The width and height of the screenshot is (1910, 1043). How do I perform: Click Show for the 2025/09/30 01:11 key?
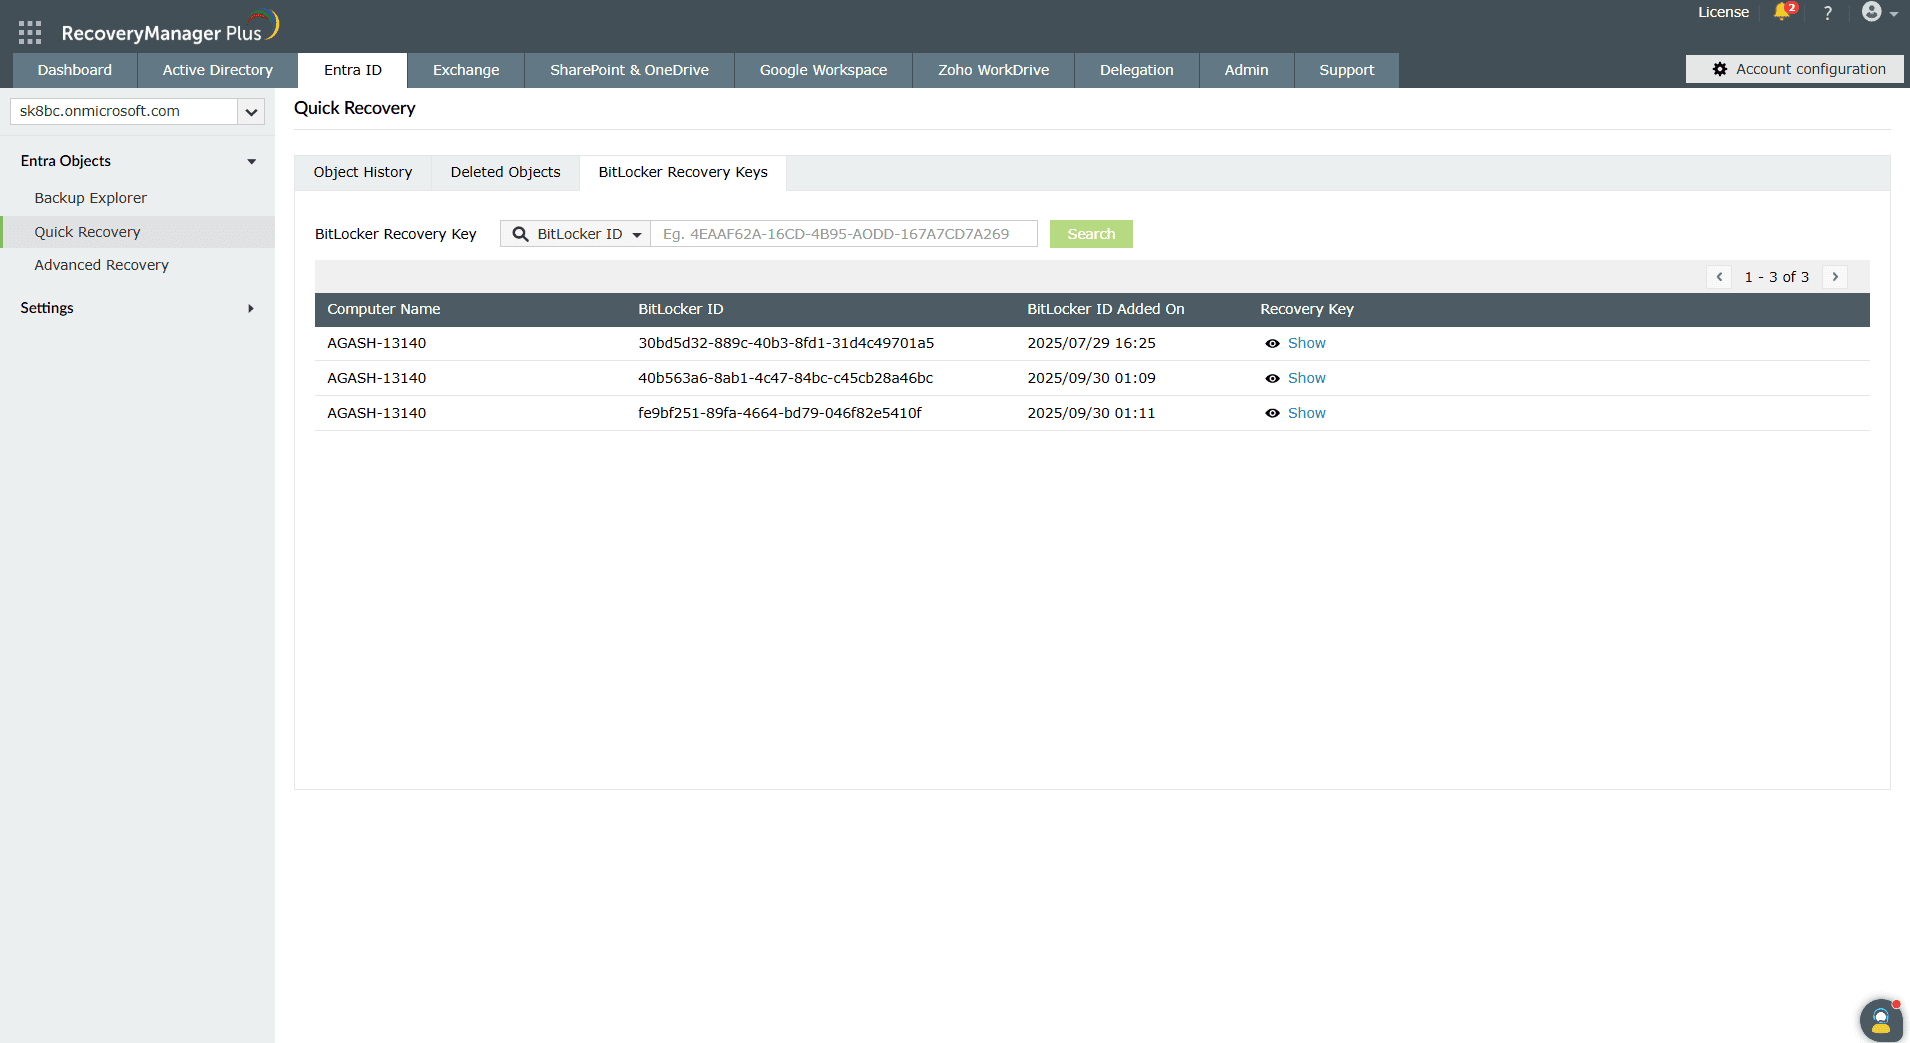click(x=1307, y=413)
